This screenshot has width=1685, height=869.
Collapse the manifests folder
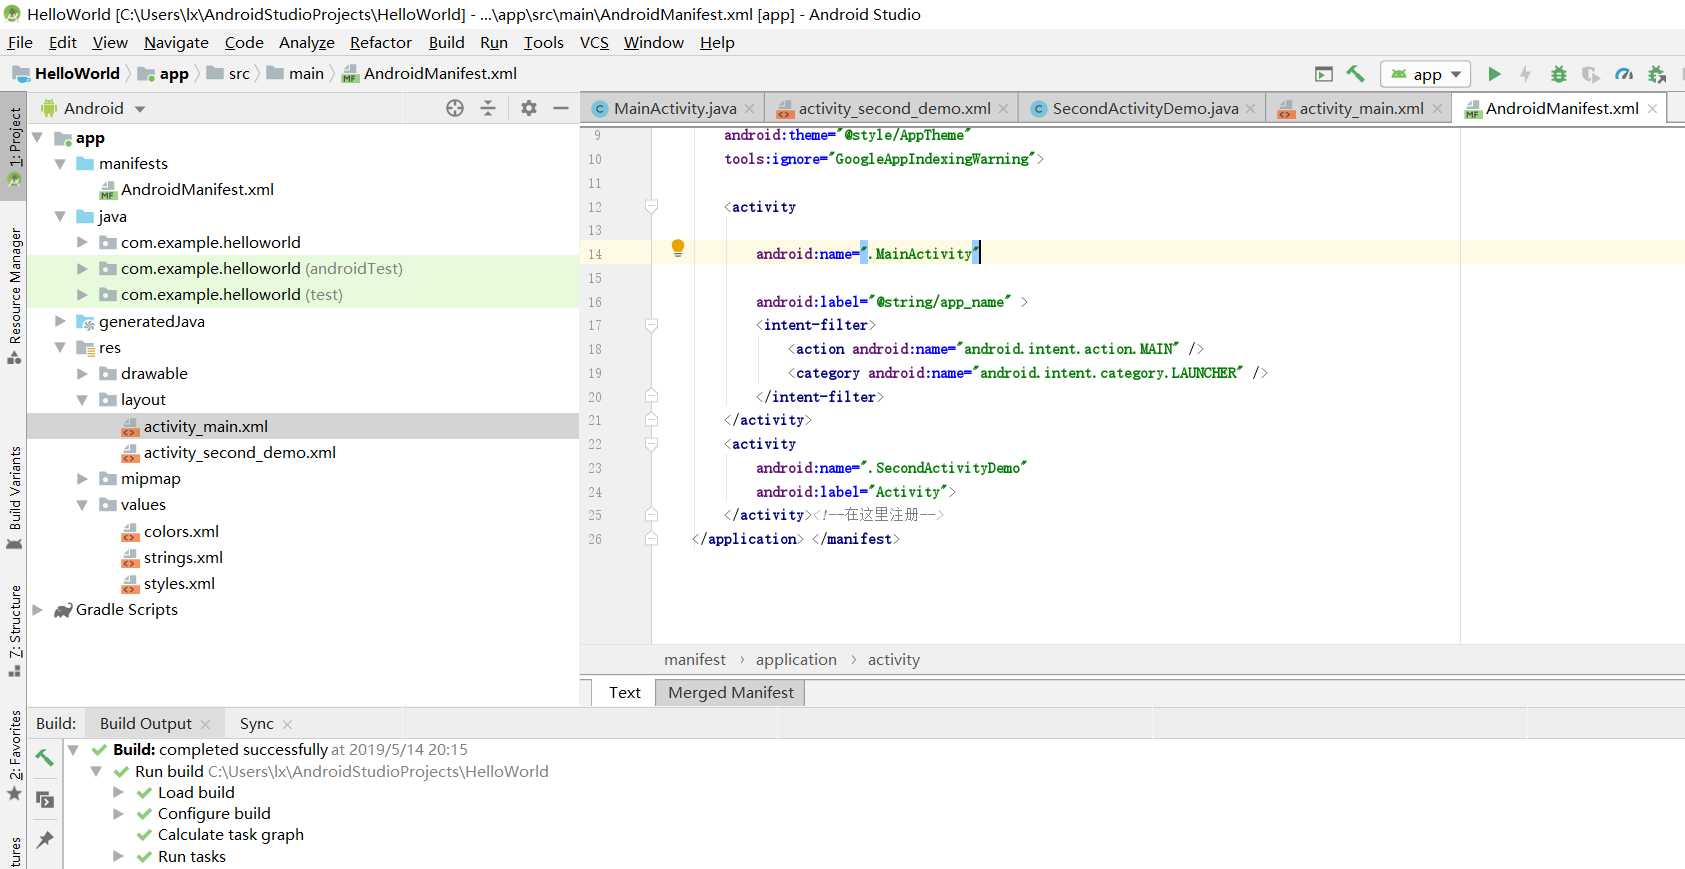pos(60,163)
